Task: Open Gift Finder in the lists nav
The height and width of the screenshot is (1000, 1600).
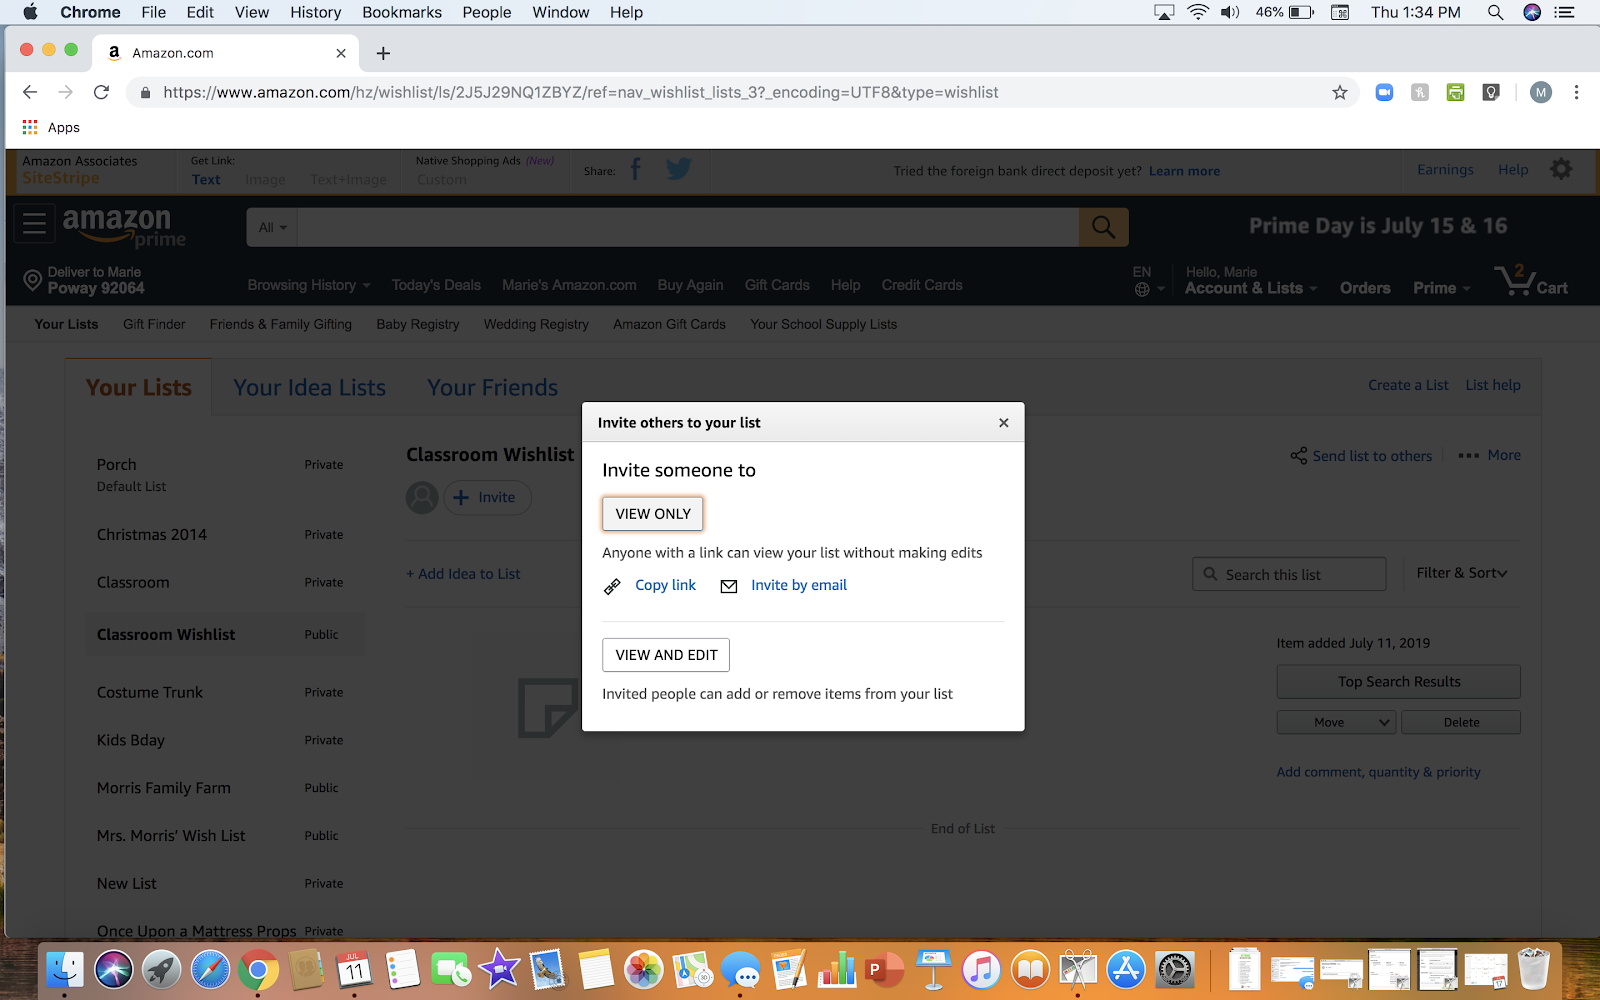Action: (x=154, y=324)
